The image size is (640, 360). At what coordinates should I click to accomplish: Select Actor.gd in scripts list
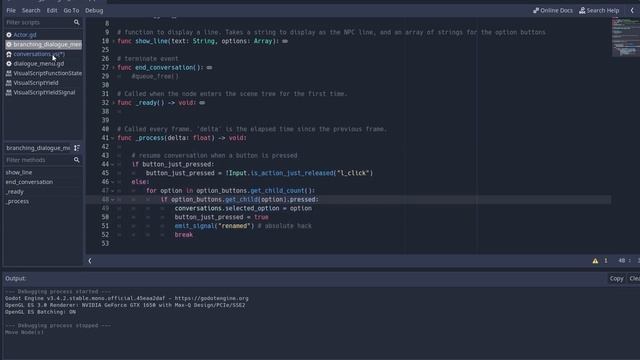[x=25, y=35]
